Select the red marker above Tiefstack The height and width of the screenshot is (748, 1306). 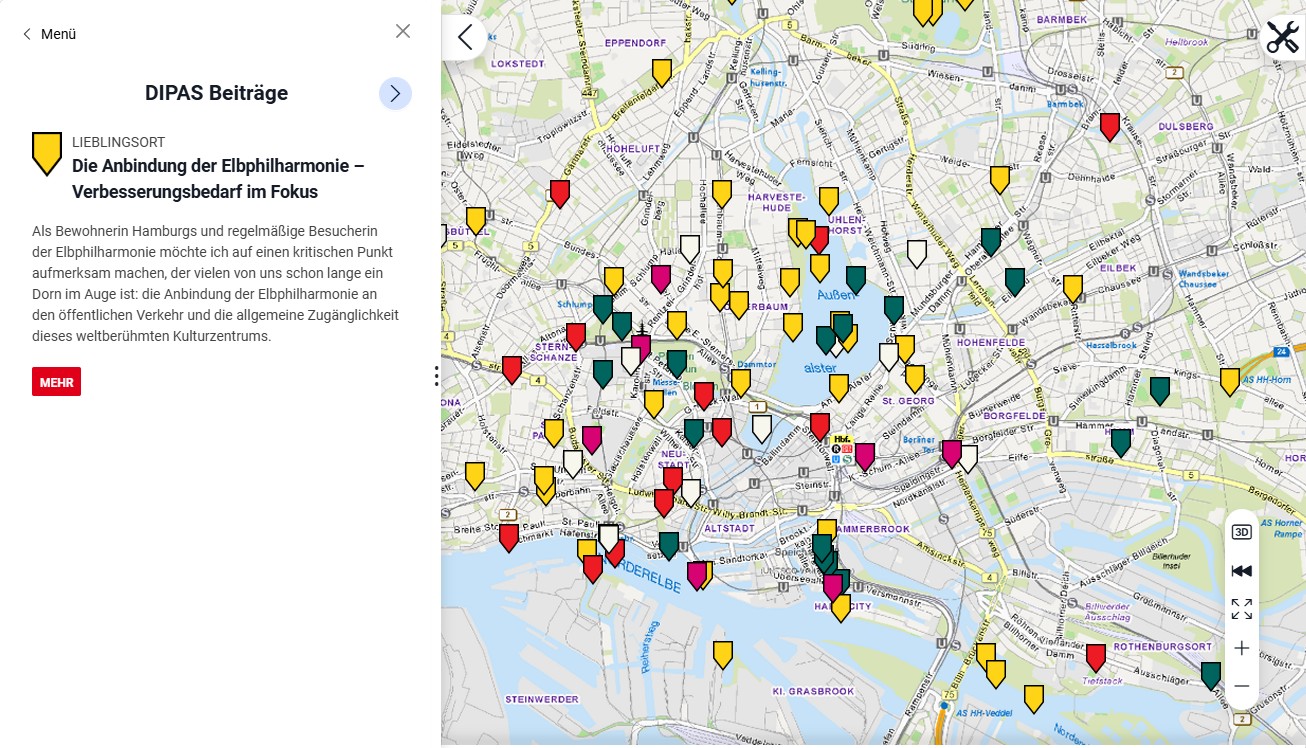[x=1096, y=658]
